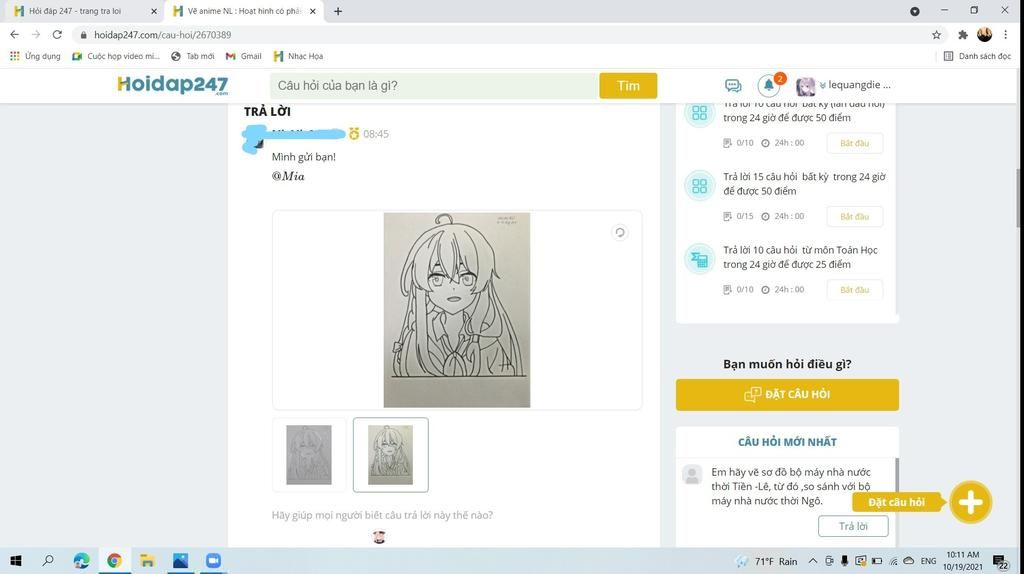Image resolution: width=1024 pixels, height=574 pixels.
Task: Click the Hoidap247 logo
Action: tap(172, 85)
